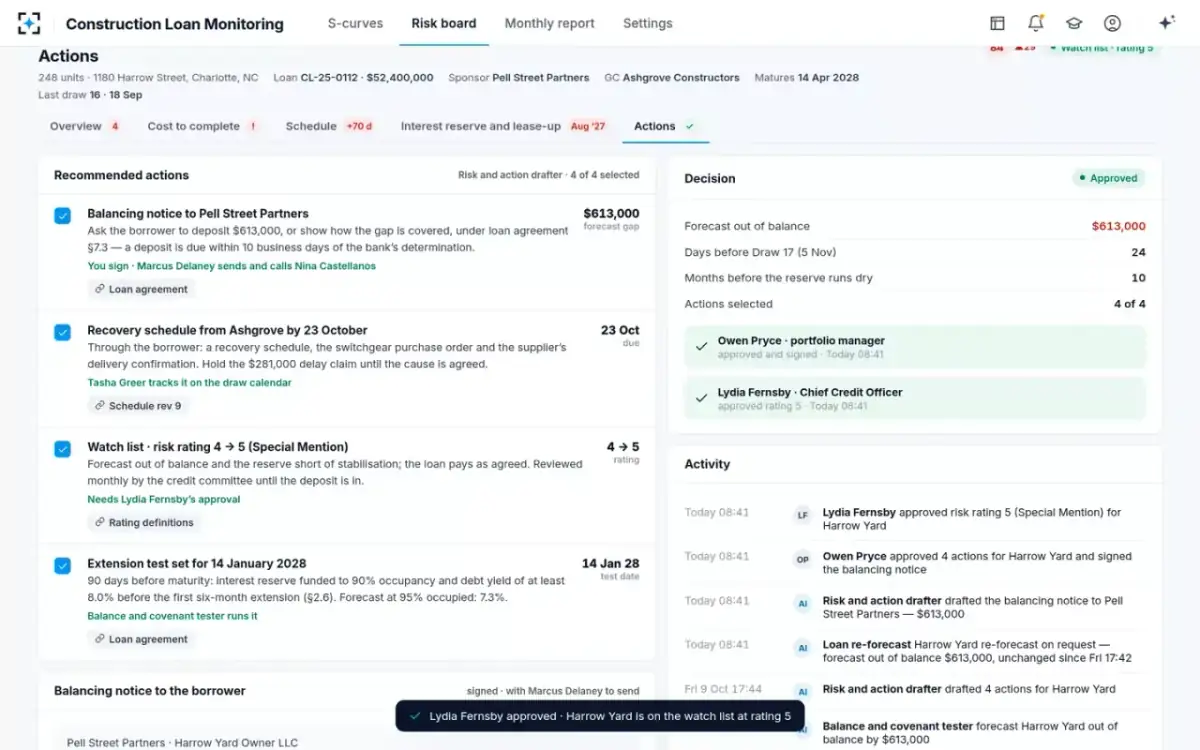Click the link icon in Rating definitions chip
Image resolution: width=1200 pixels, height=750 pixels.
pyautogui.click(x=99, y=522)
